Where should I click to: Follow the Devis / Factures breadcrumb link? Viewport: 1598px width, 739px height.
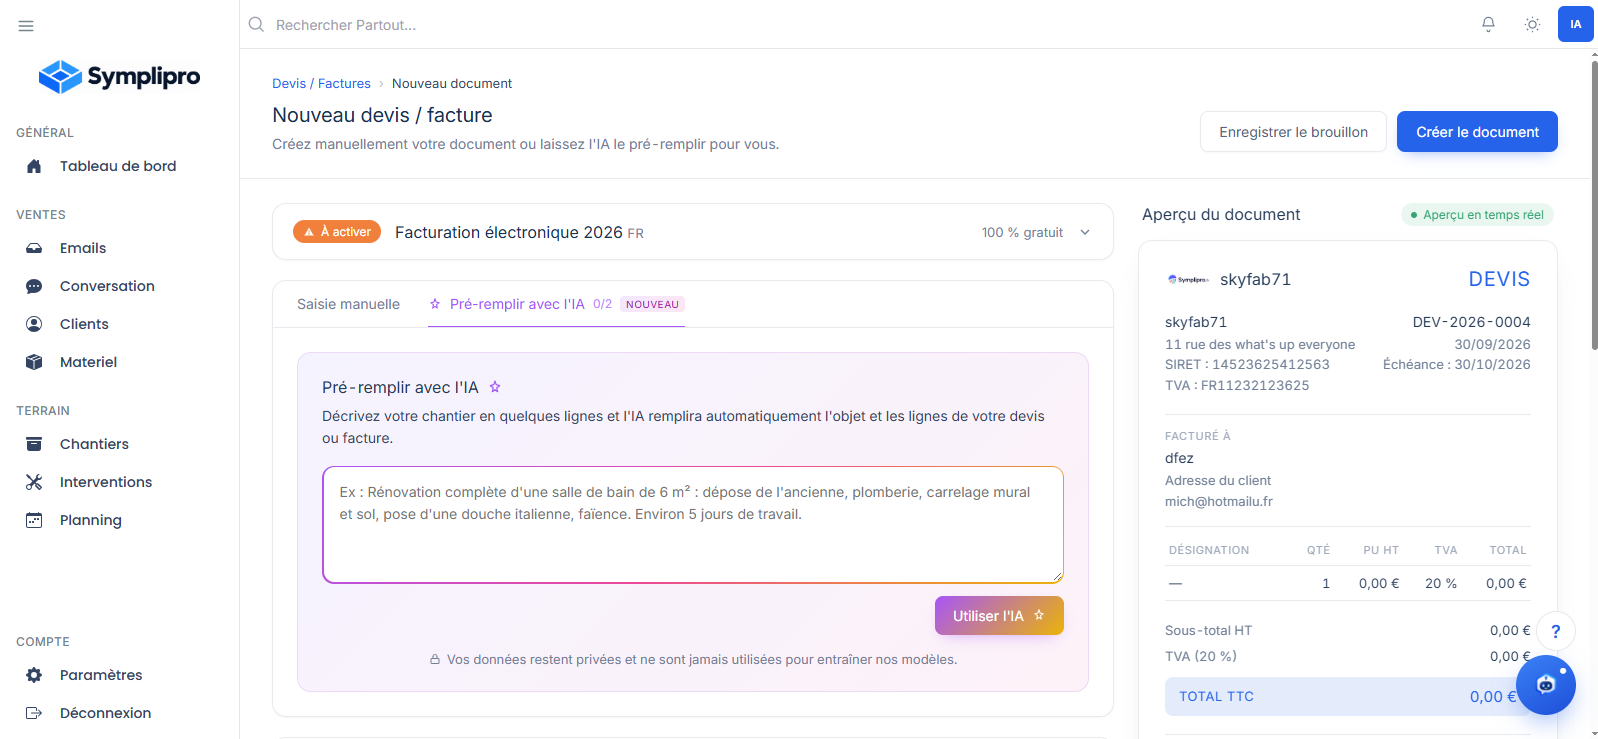pos(321,83)
